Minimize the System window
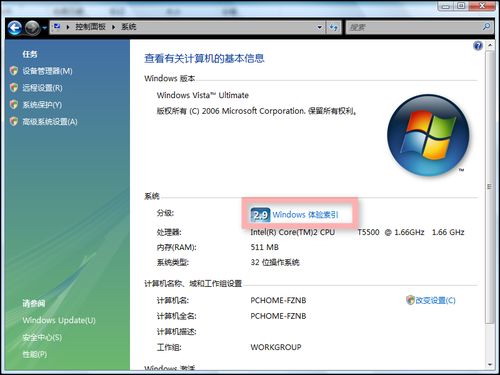The width and height of the screenshot is (500, 375). point(446,6)
